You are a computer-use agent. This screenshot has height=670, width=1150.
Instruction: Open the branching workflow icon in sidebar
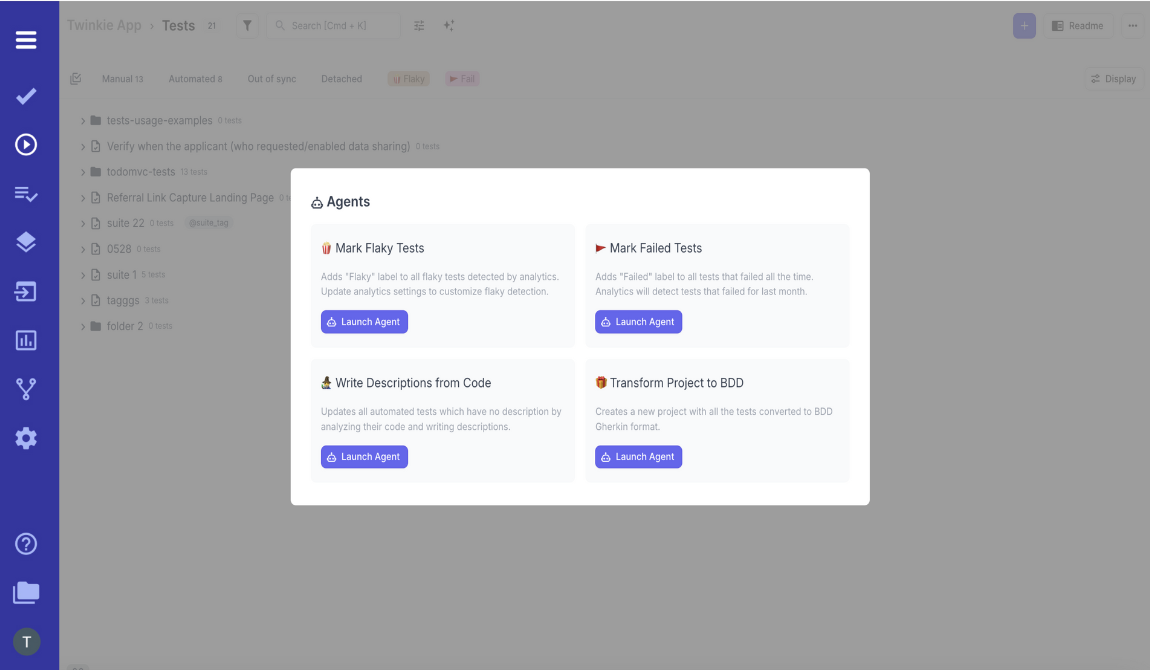pos(28,389)
